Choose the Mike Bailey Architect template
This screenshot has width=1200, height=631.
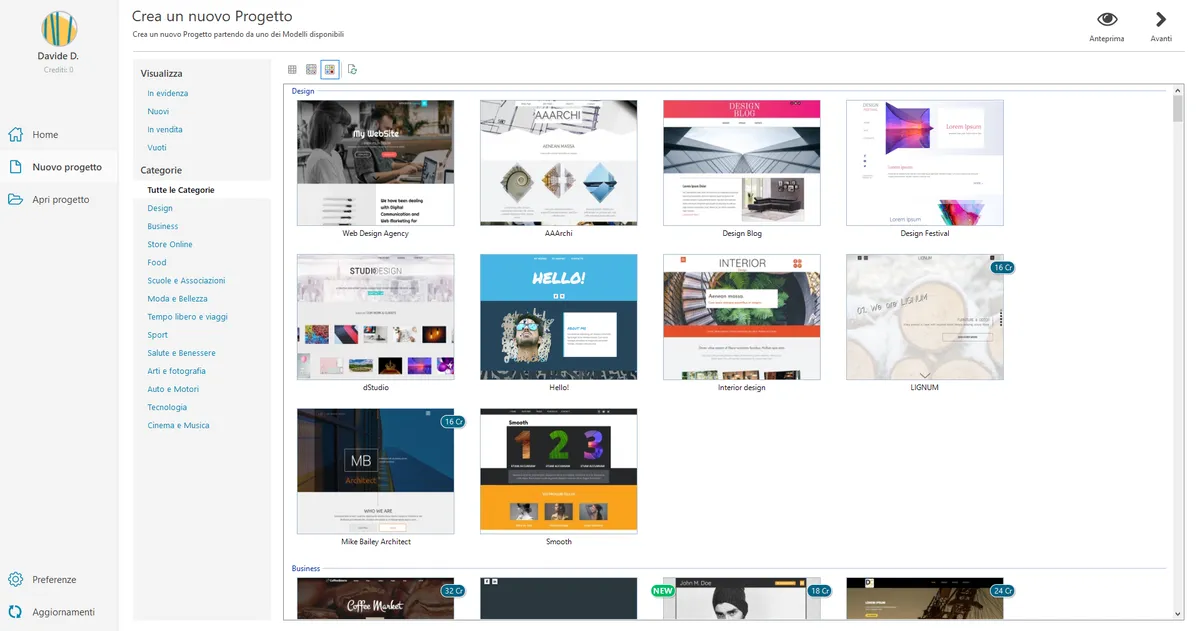[x=375, y=471]
